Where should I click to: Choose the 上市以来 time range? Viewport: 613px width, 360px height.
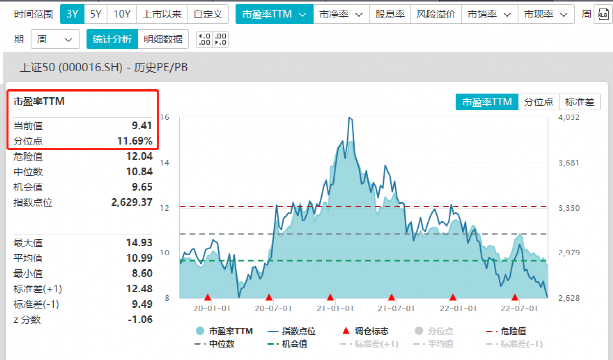click(162, 14)
